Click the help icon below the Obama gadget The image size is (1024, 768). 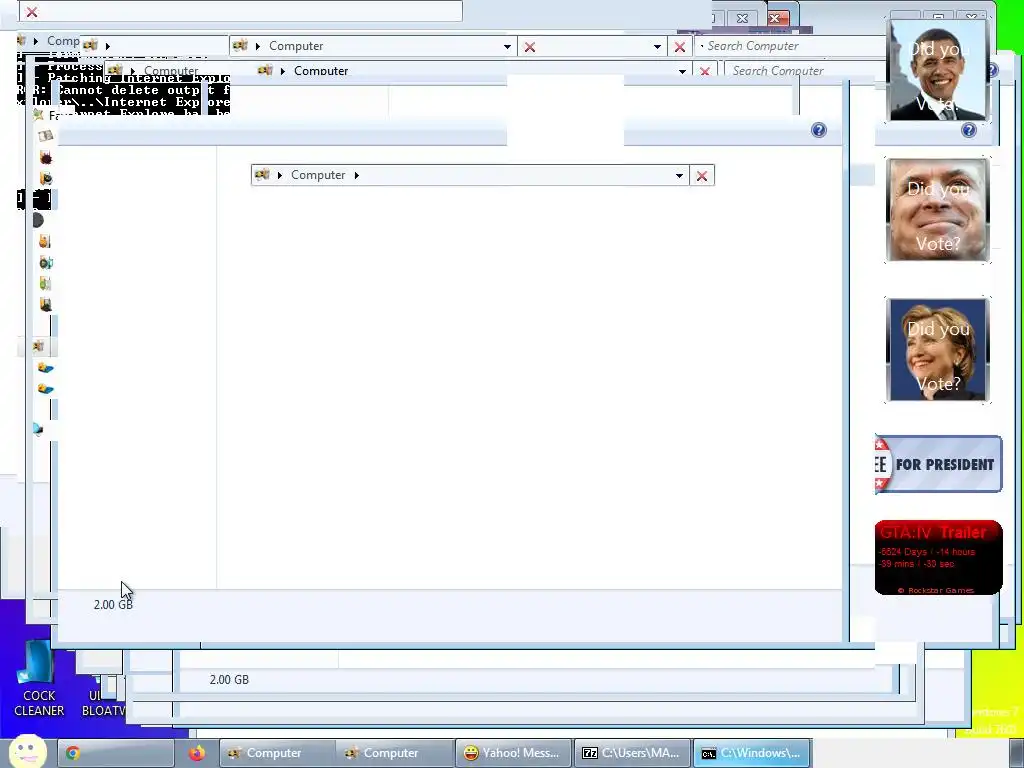pyautogui.click(x=968, y=130)
